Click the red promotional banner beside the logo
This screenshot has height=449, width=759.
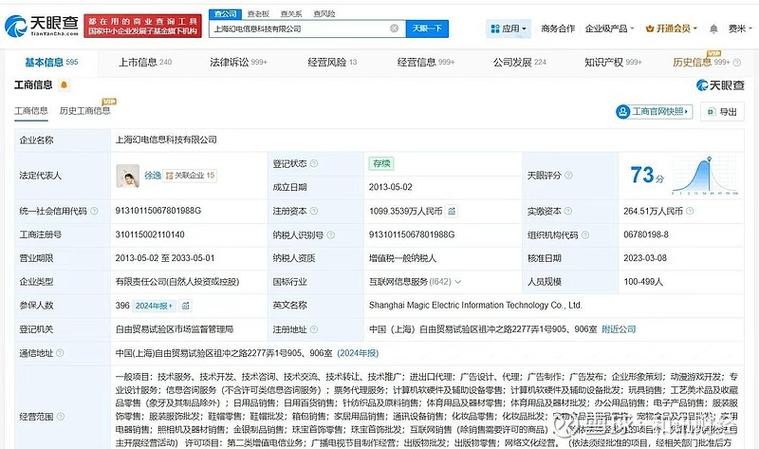(x=143, y=26)
